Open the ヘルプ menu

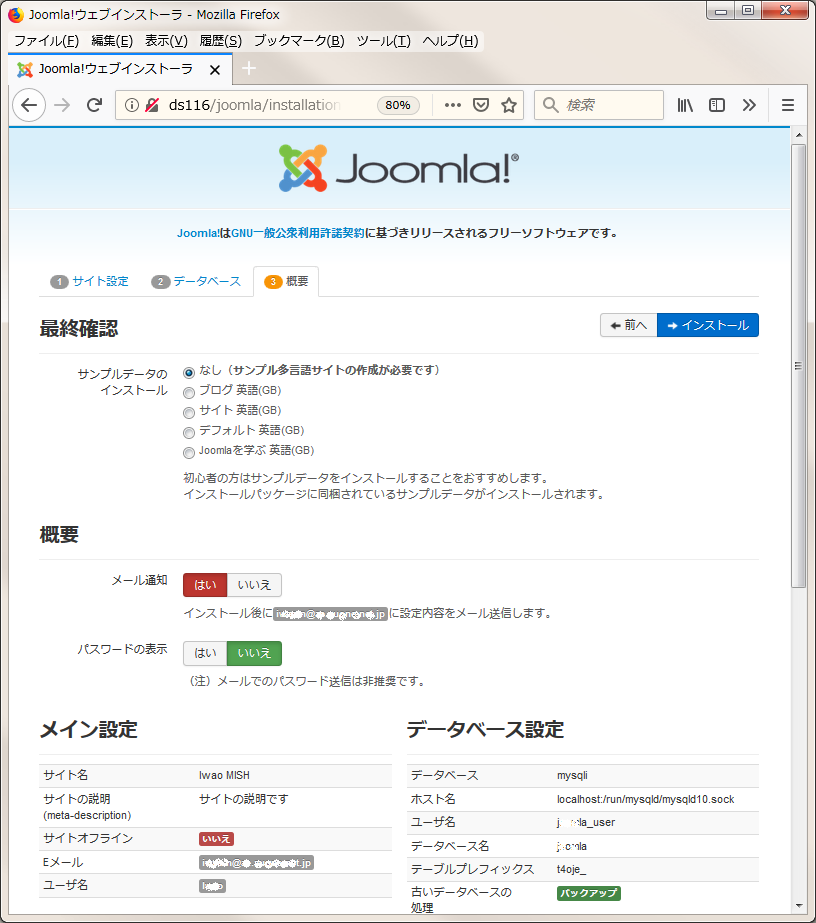click(x=450, y=41)
